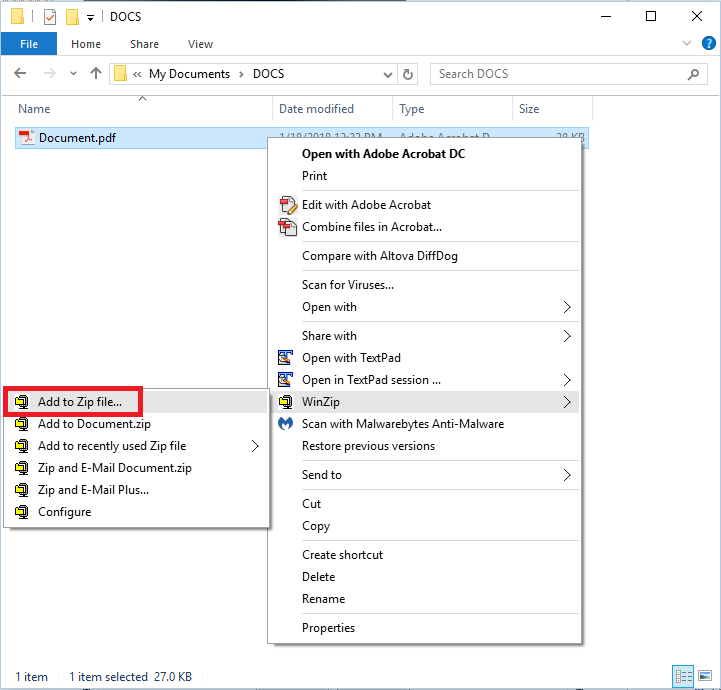721x690 pixels.
Task: Expand the Send to submenu
Action: tap(567, 475)
